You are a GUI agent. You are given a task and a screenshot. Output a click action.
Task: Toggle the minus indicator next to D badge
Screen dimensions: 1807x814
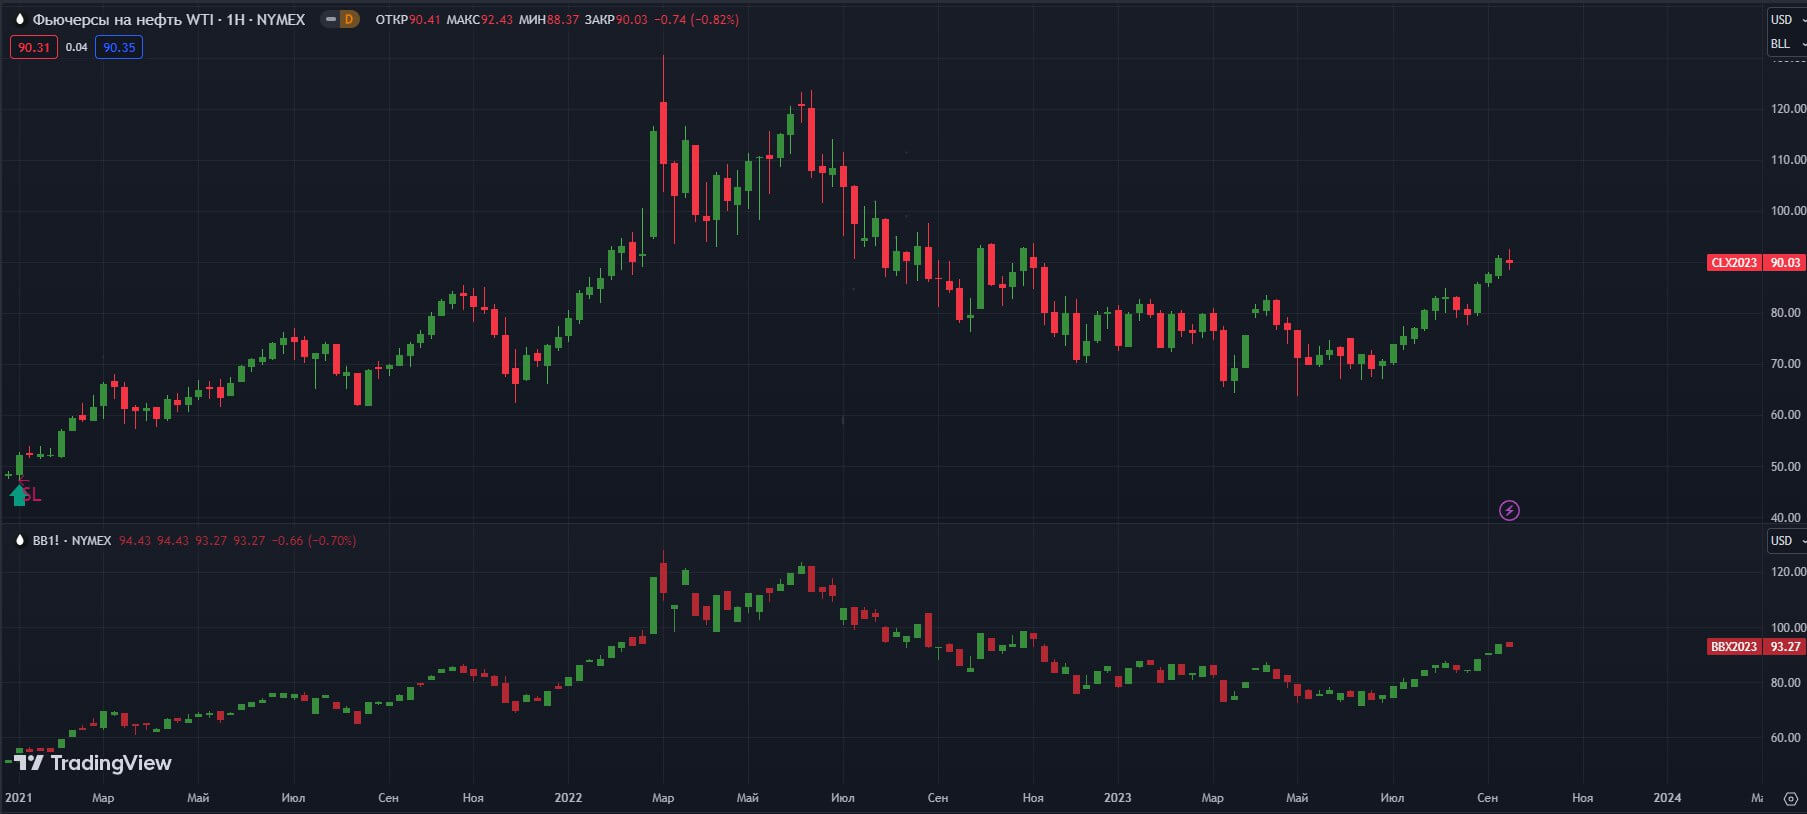331,19
